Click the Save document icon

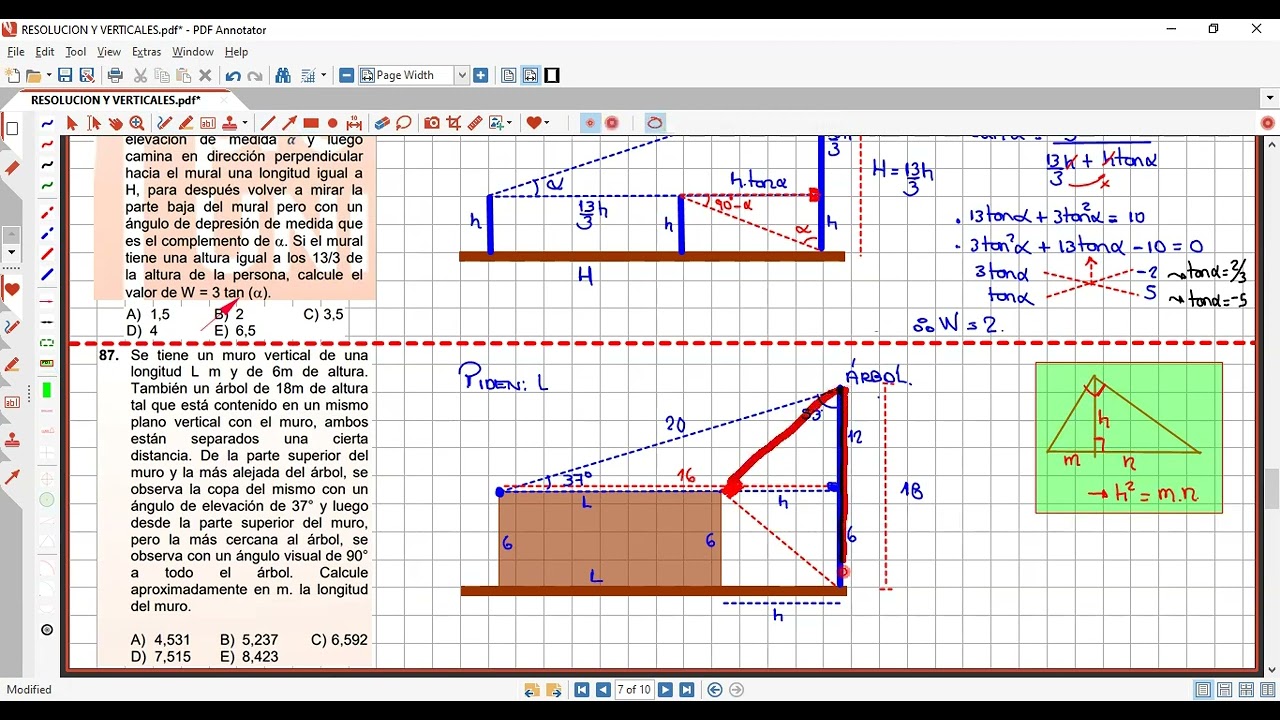[x=65, y=75]
